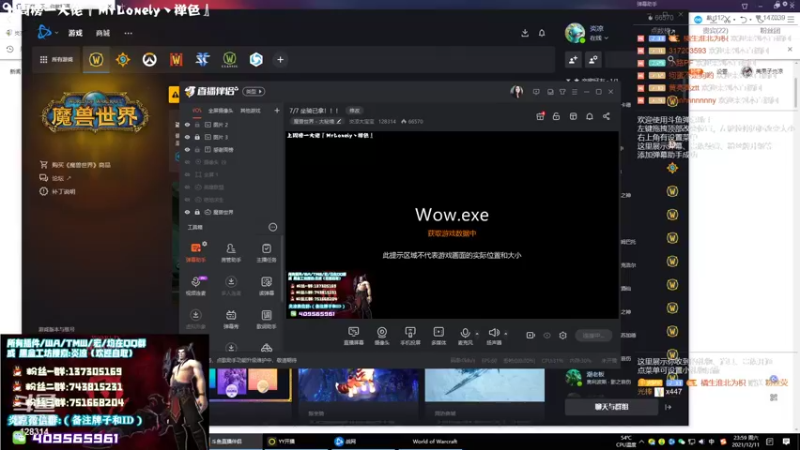Viewport: 800px width, 450px height.
Task: Open YY item in Windows taskbar
Action: click(282, 441)
